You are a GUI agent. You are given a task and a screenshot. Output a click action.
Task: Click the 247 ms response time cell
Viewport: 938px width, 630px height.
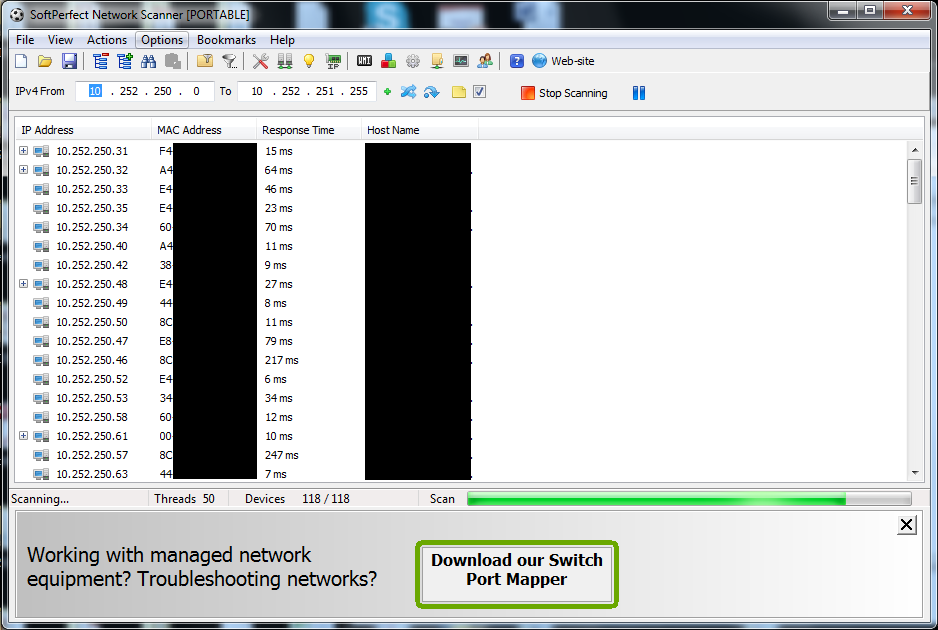click(282, 455)
